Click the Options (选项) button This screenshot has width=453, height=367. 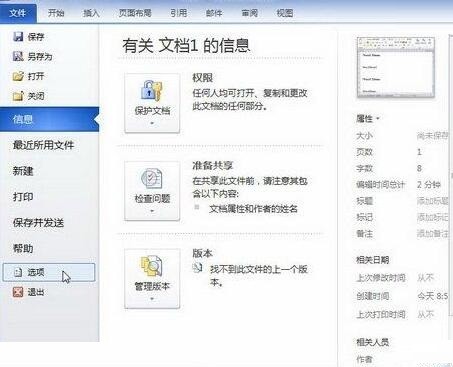click(49, 272)
